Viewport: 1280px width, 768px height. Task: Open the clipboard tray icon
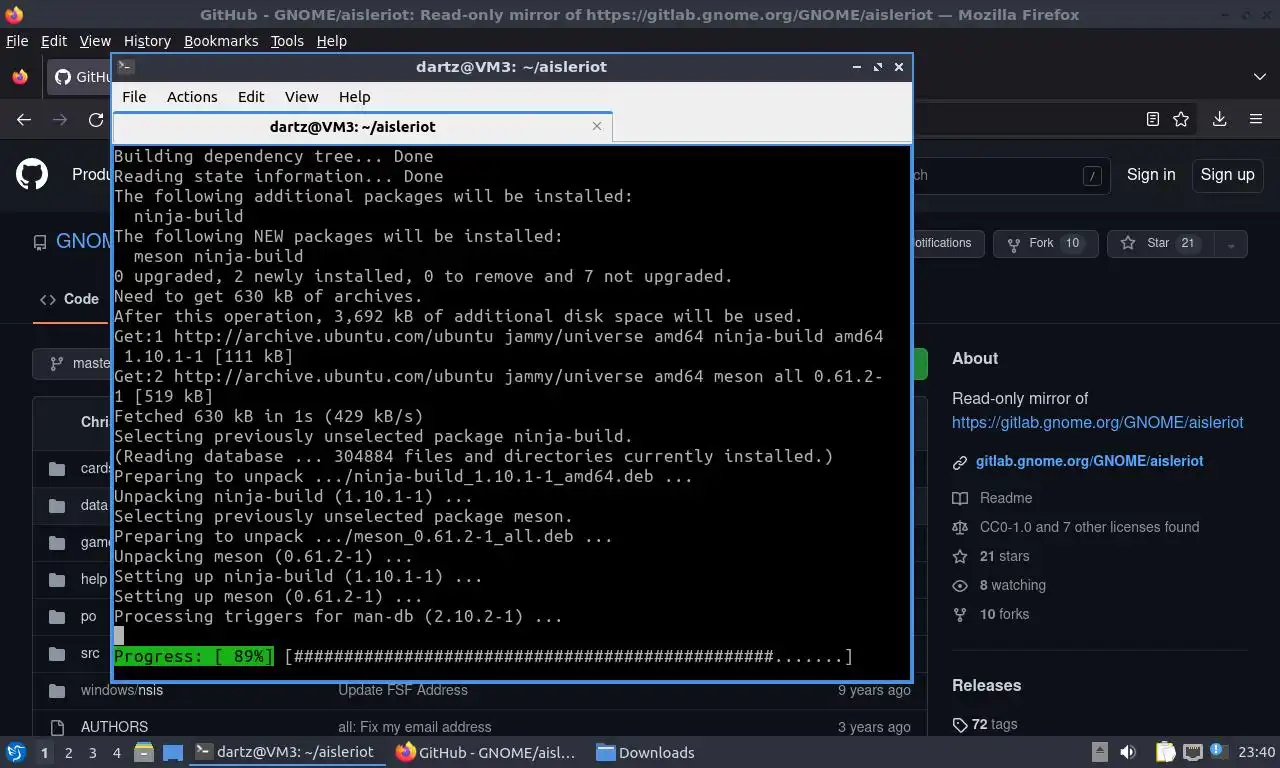[1165, 752]
